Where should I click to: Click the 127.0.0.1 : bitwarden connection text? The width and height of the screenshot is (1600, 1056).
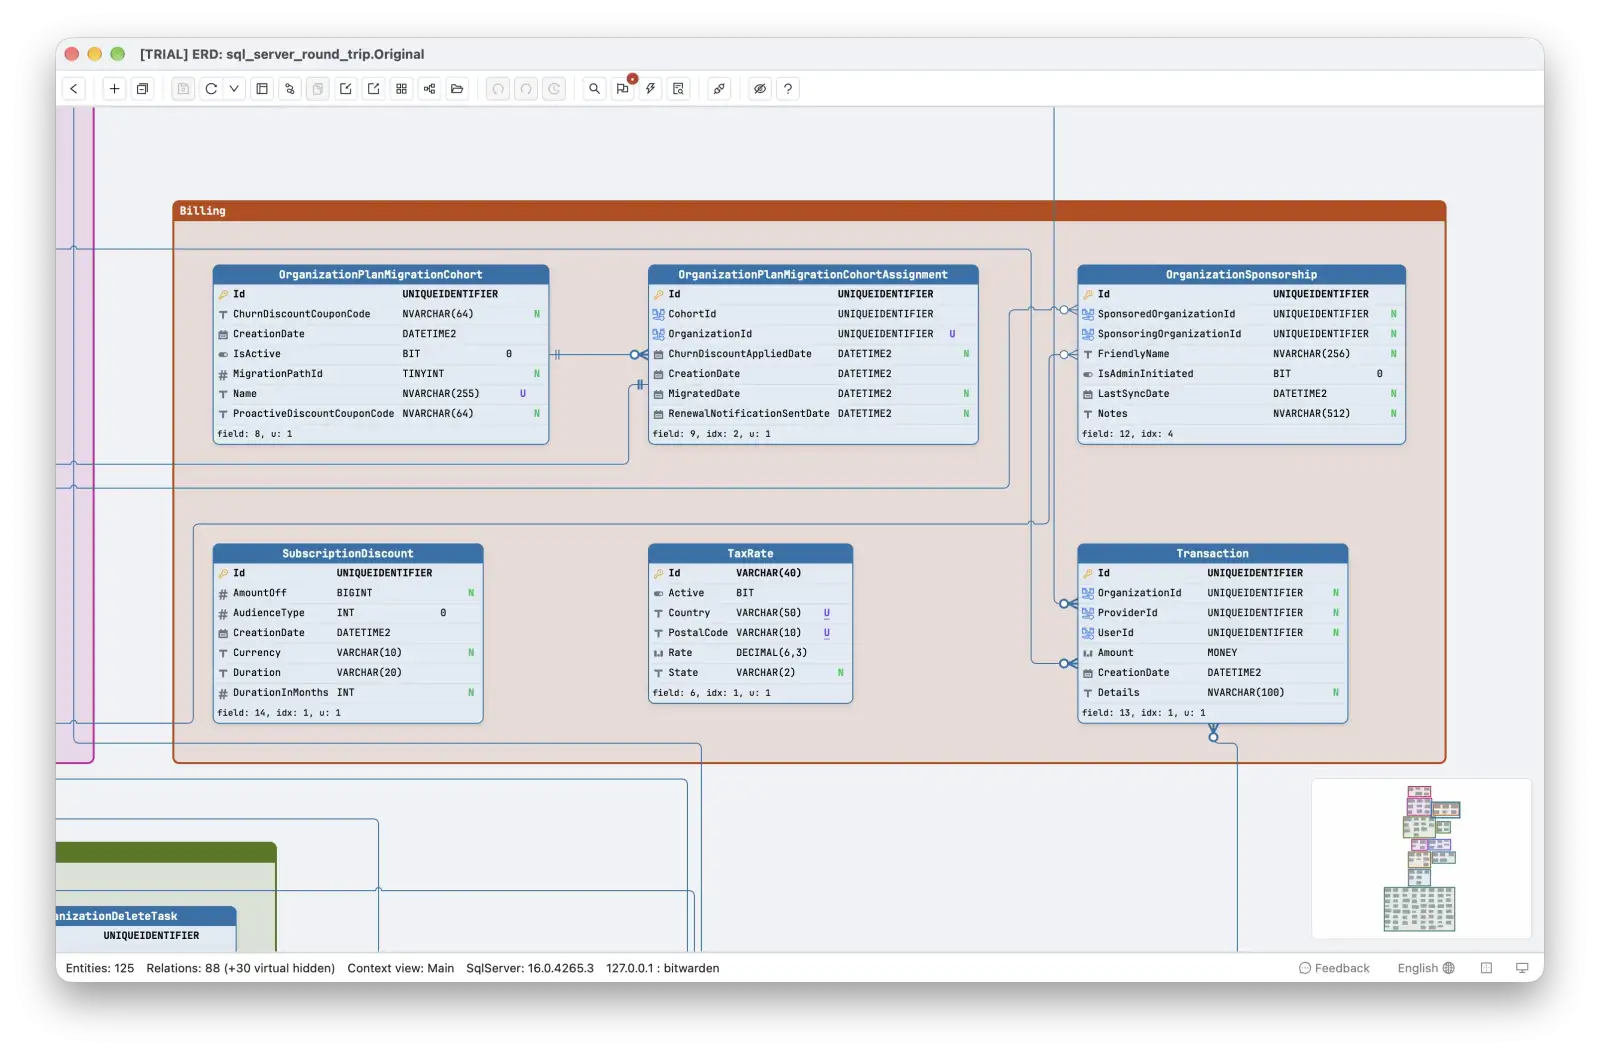[663, 968]
